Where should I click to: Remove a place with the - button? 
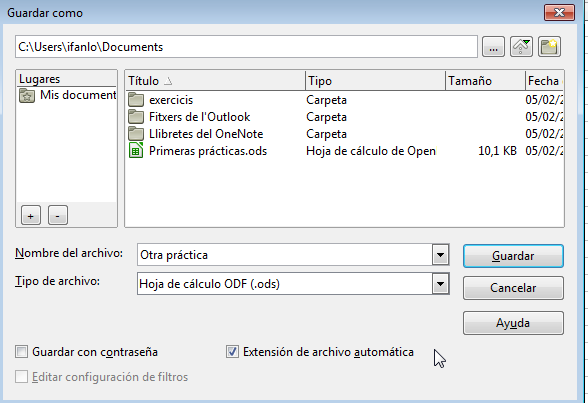click(58, 215)
